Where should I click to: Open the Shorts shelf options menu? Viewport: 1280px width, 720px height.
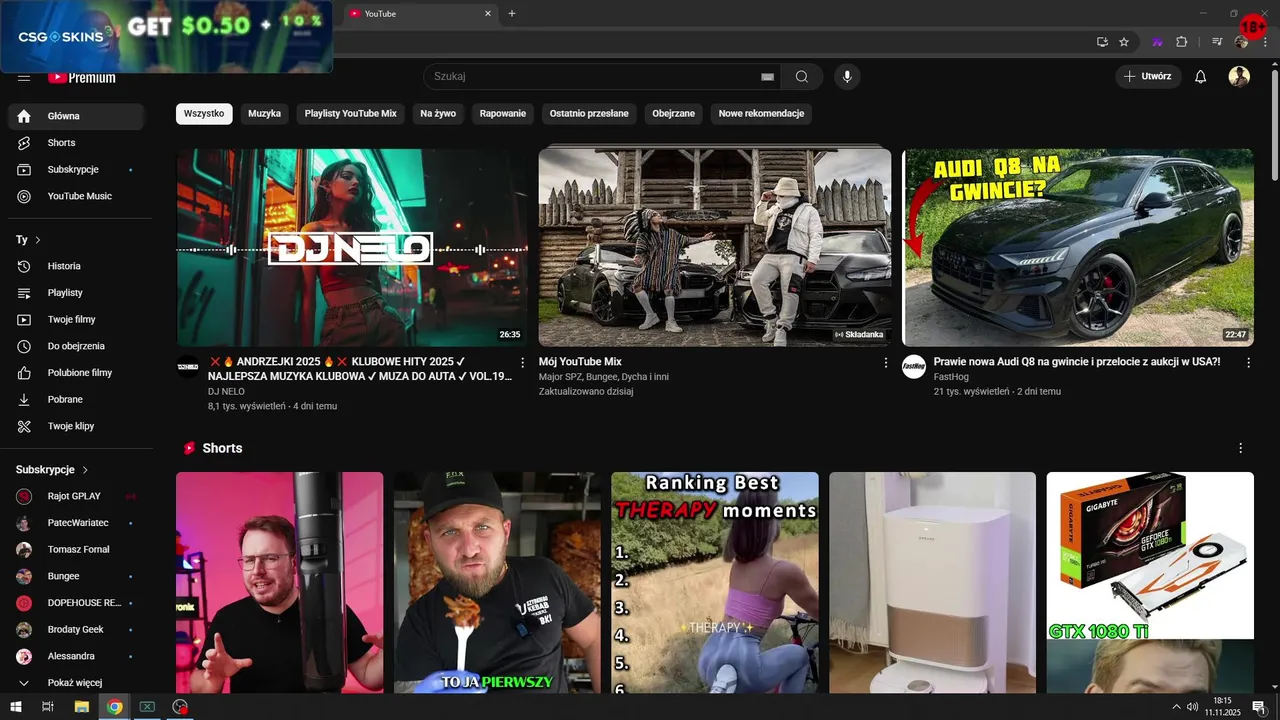tap(1241, 448)
